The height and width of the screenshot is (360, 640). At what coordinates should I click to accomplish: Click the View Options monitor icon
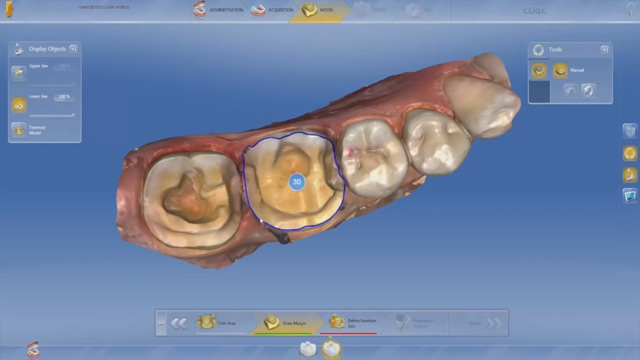pos(630,196)
